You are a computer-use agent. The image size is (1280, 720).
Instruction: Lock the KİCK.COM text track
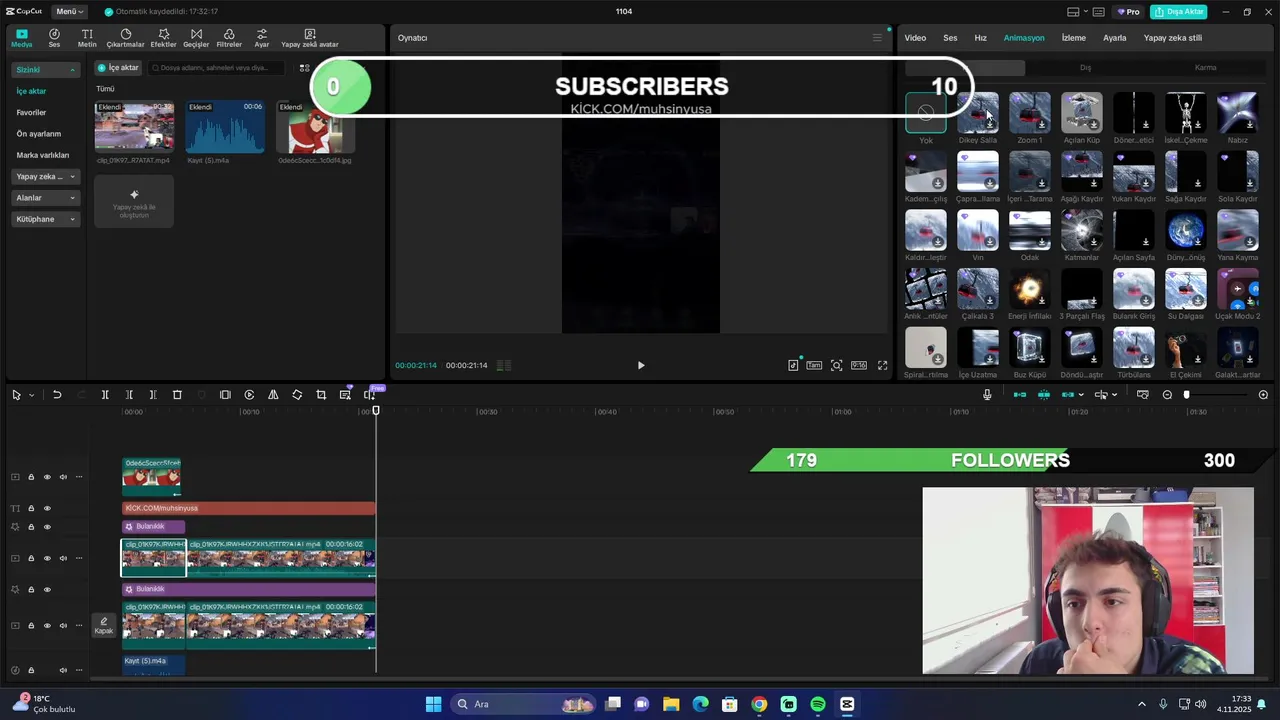[x=31, y=508]
